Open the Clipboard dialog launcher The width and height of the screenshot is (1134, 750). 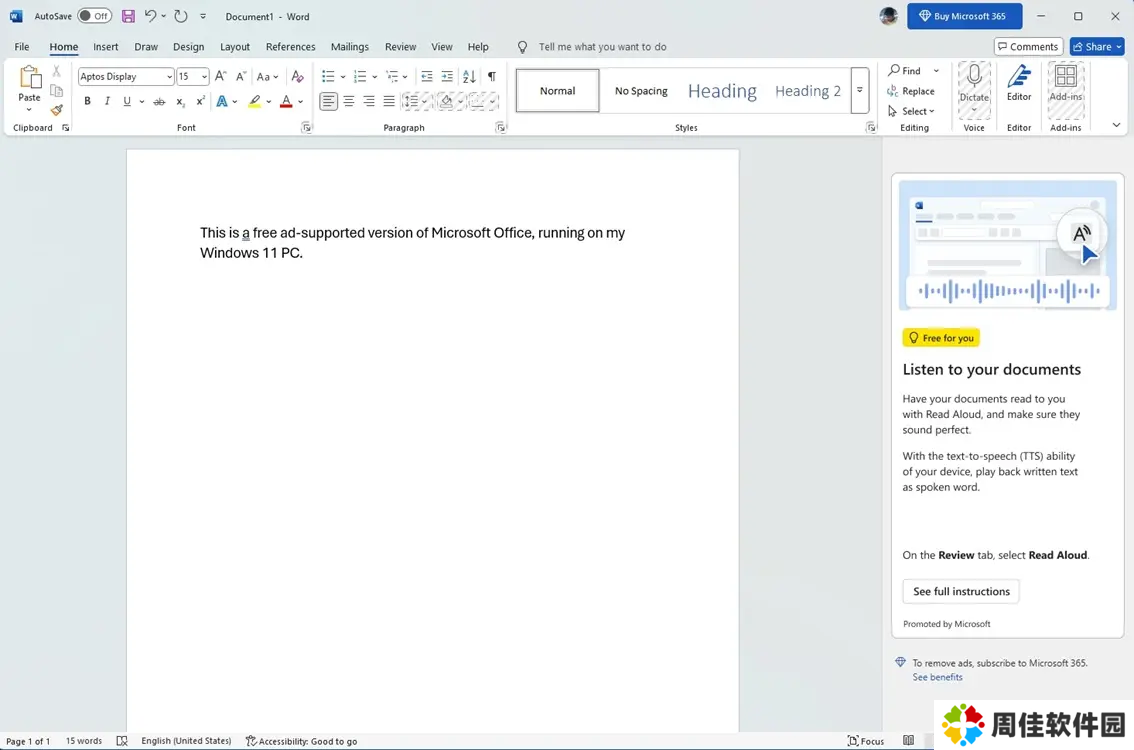(66, 128)
